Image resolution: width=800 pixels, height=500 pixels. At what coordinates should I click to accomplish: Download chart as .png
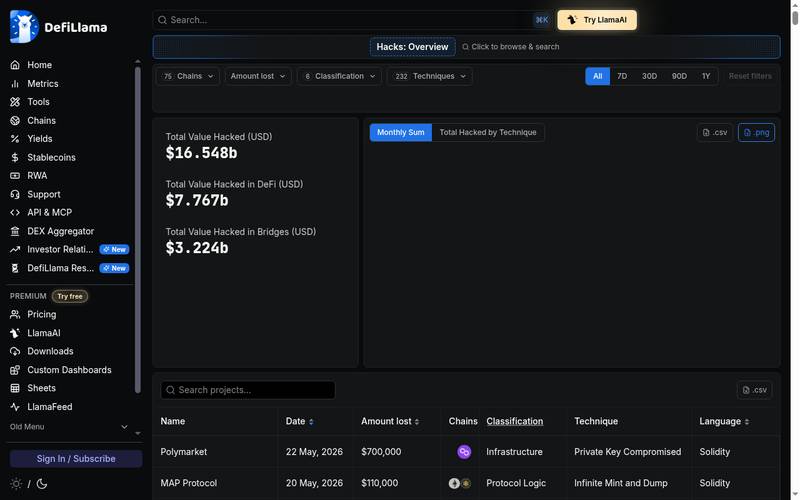tap(756, 133)
